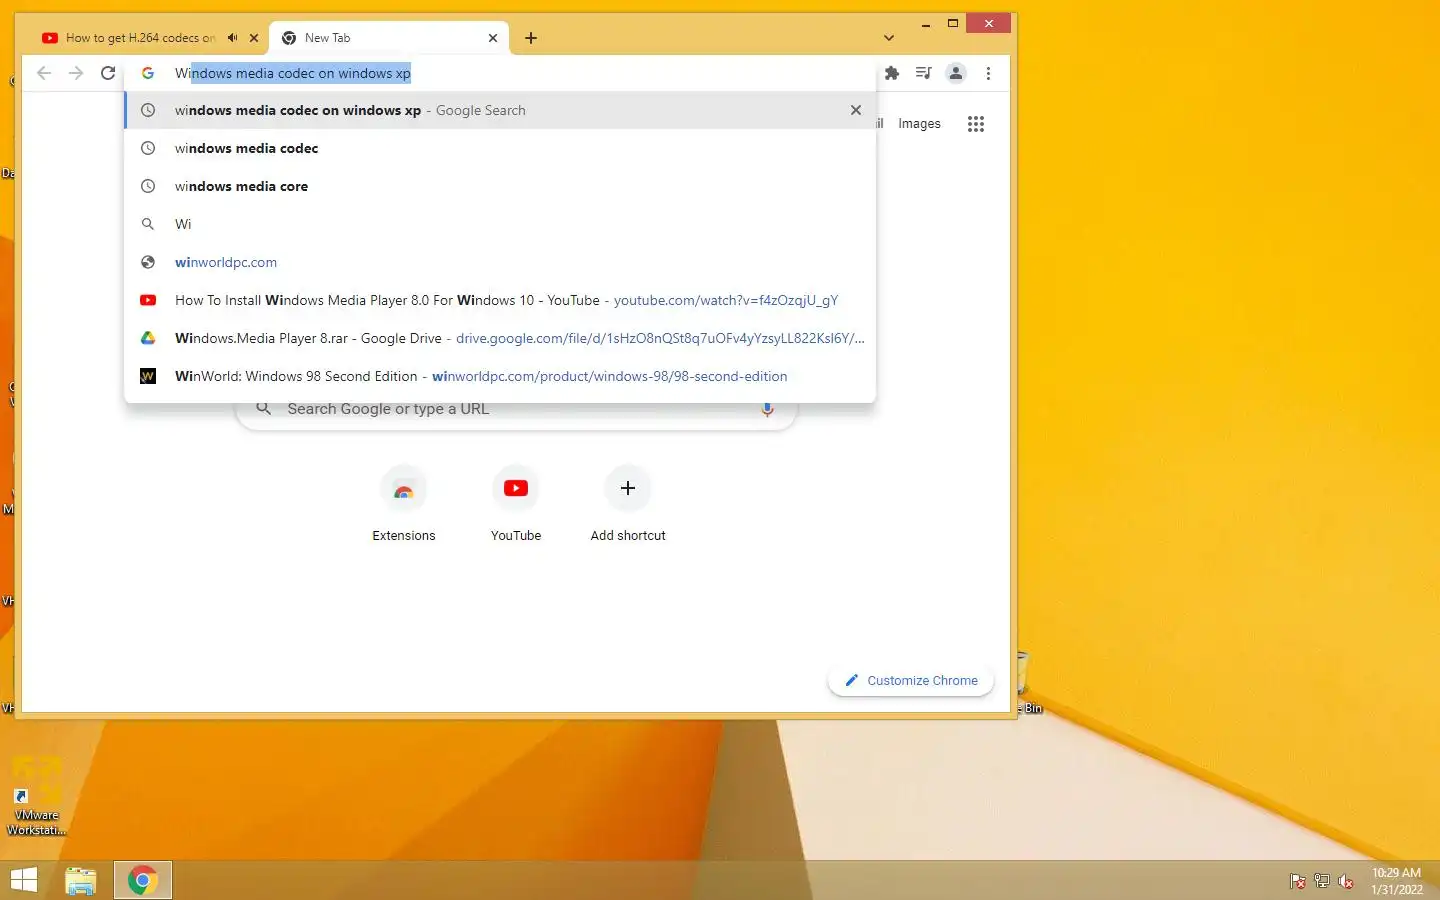The height and width of the screenshot is (900, 1440).
Task: Open the Chrome profile avatar
Action: 956,73
